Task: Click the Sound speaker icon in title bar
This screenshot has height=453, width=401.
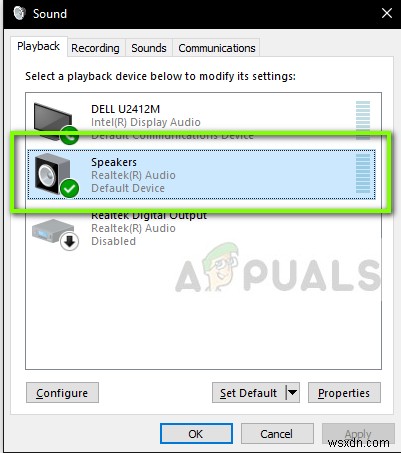Action: [x=19, y=13]
